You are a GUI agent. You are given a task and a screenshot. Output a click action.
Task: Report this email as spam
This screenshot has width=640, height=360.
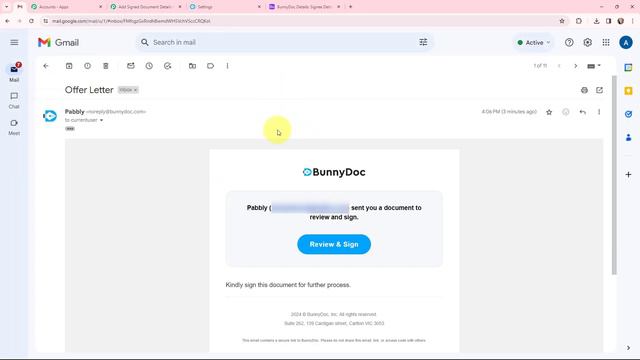click(x=87, y=66)
